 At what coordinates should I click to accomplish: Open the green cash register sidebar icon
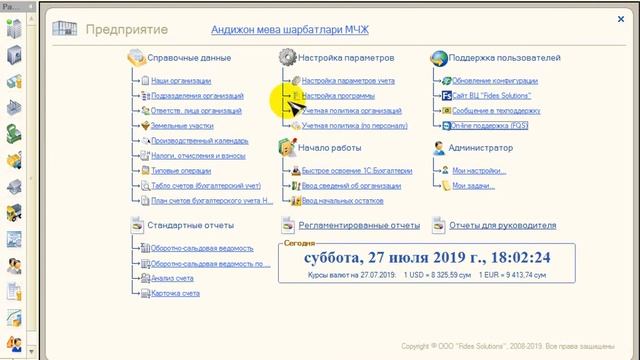(14, 134)
